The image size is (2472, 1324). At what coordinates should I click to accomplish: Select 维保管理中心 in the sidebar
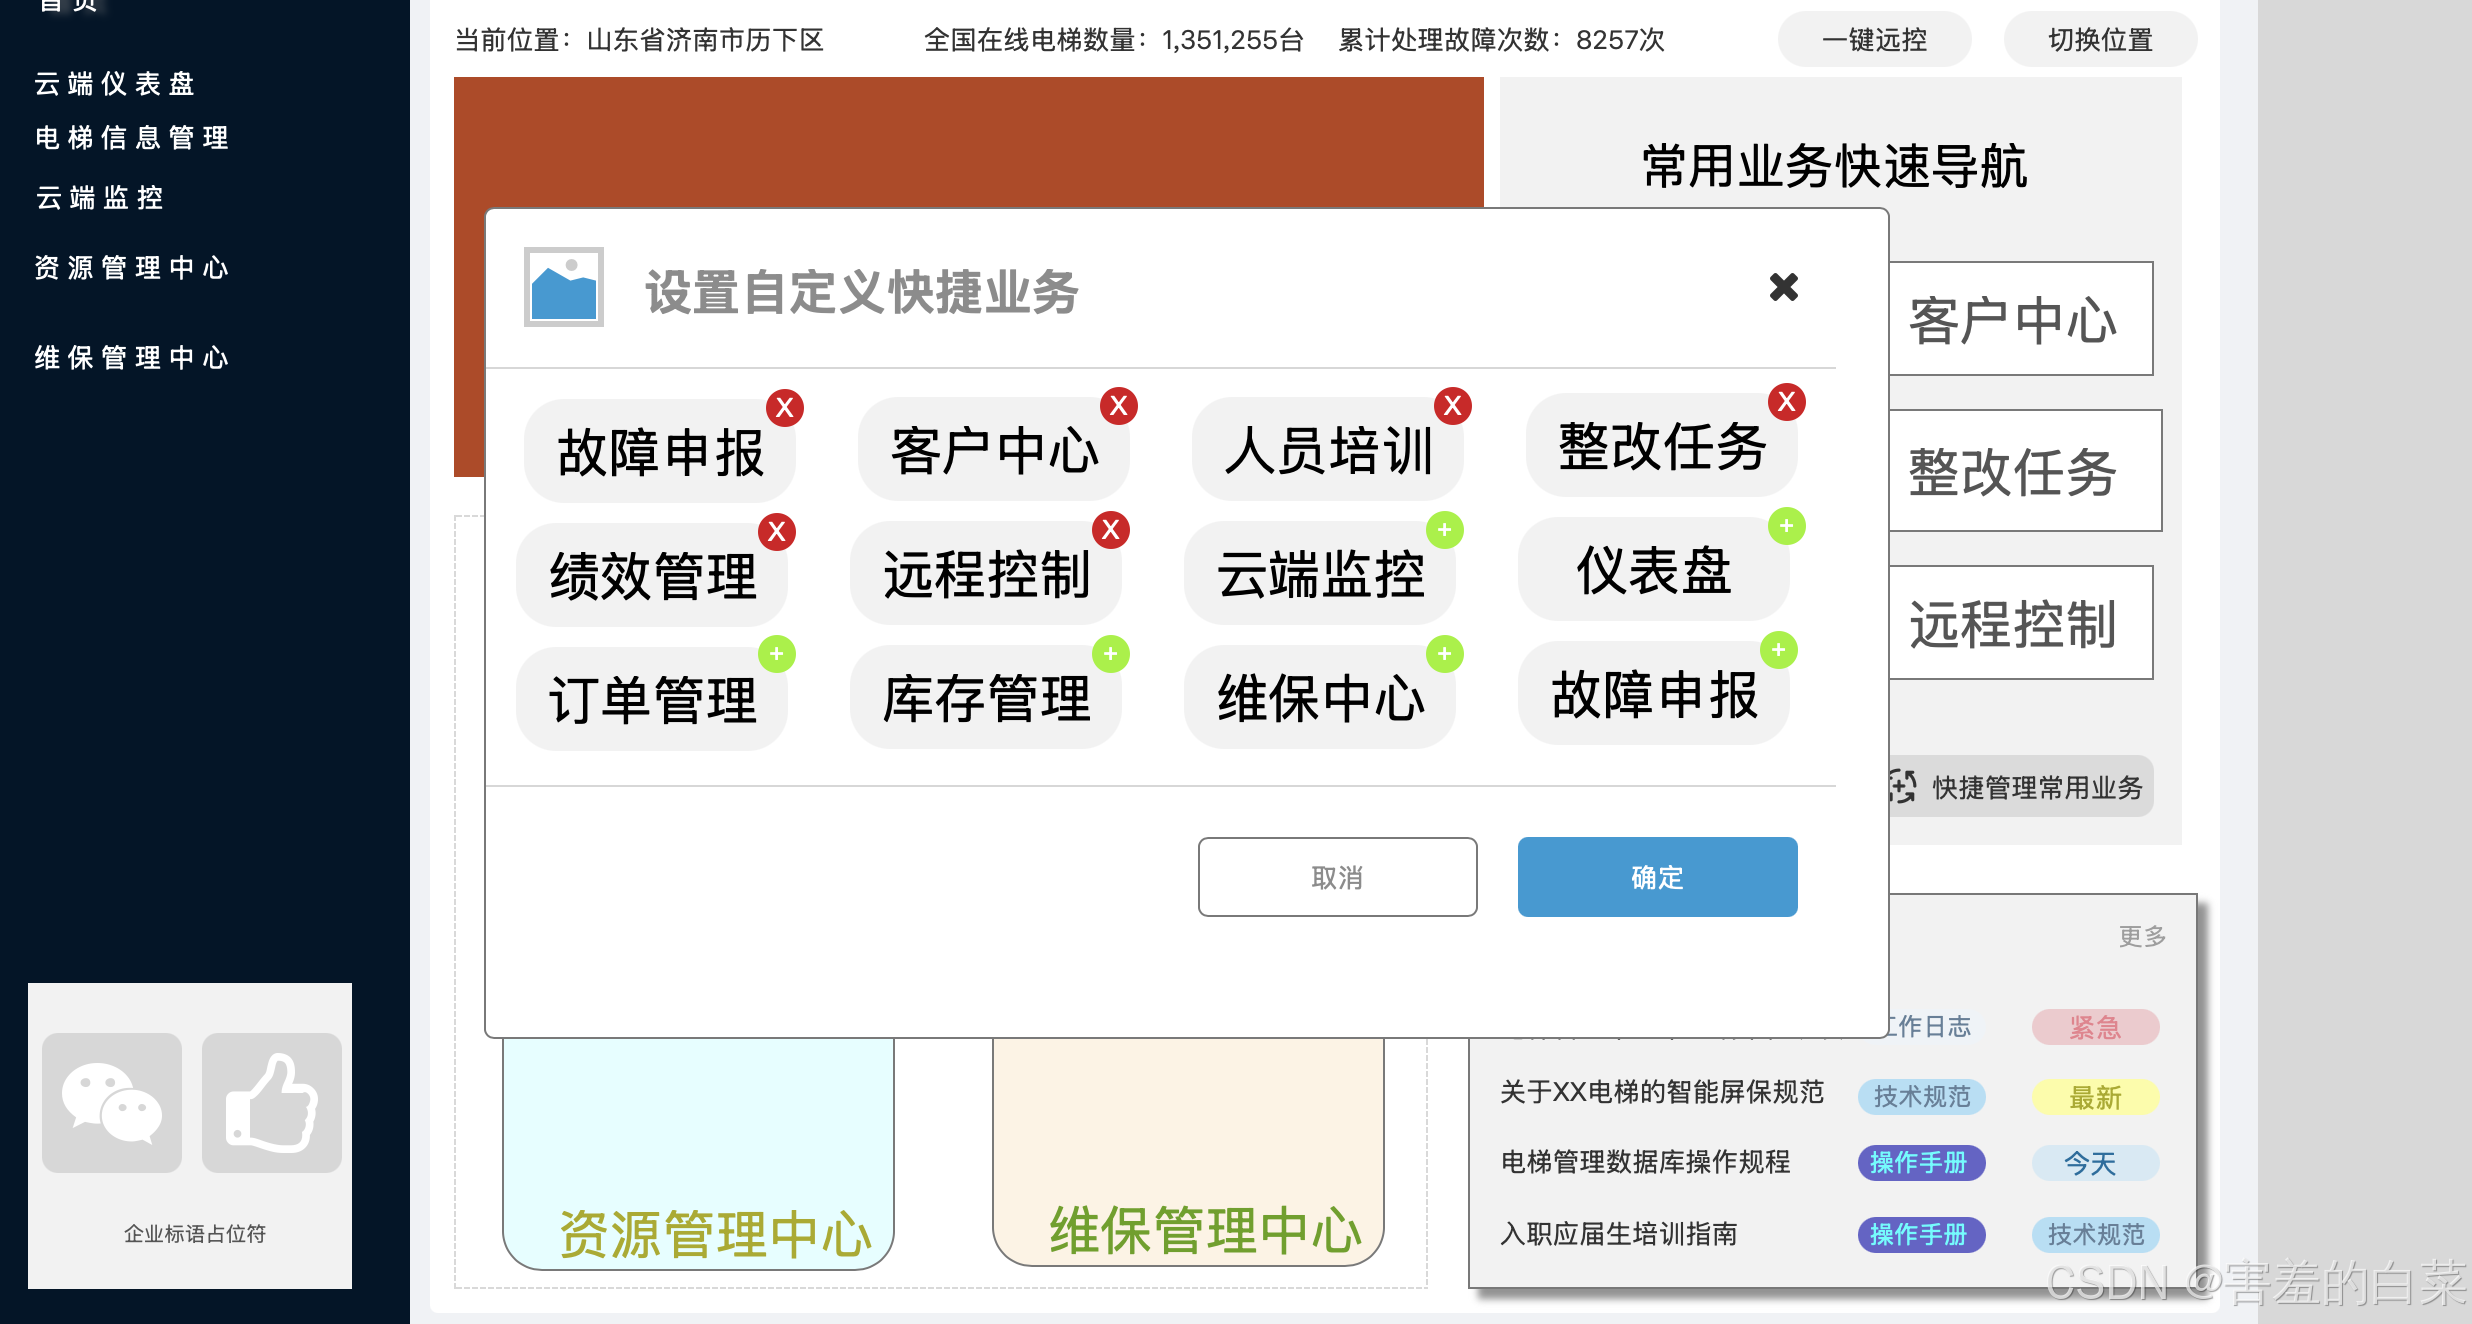click(x=132, y=358)
